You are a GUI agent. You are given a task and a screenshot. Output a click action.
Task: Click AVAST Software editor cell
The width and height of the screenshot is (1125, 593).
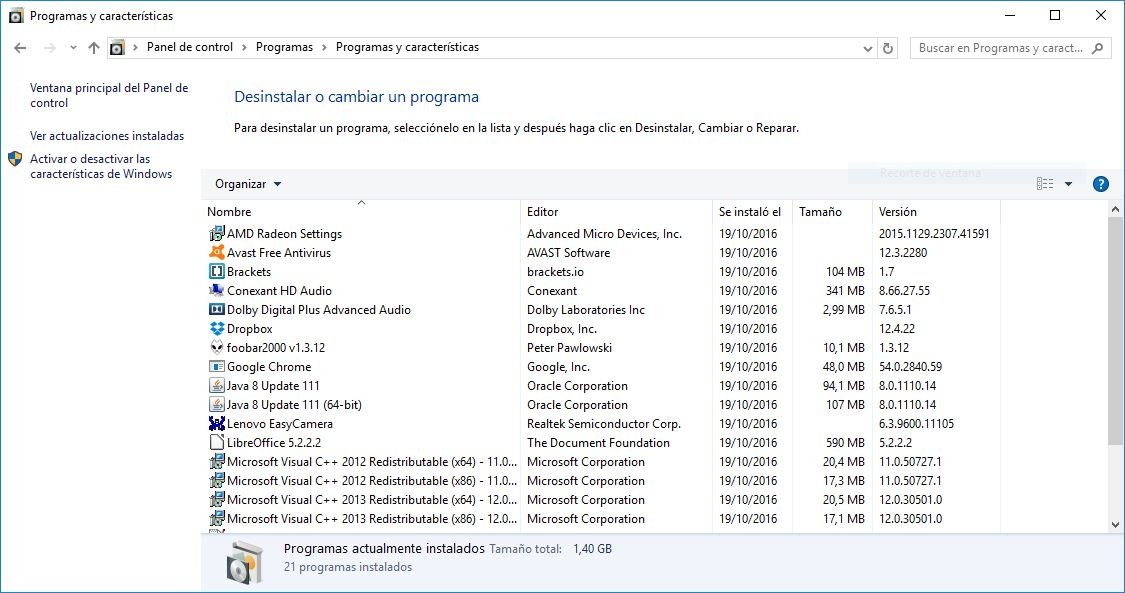tap(568, 252)
